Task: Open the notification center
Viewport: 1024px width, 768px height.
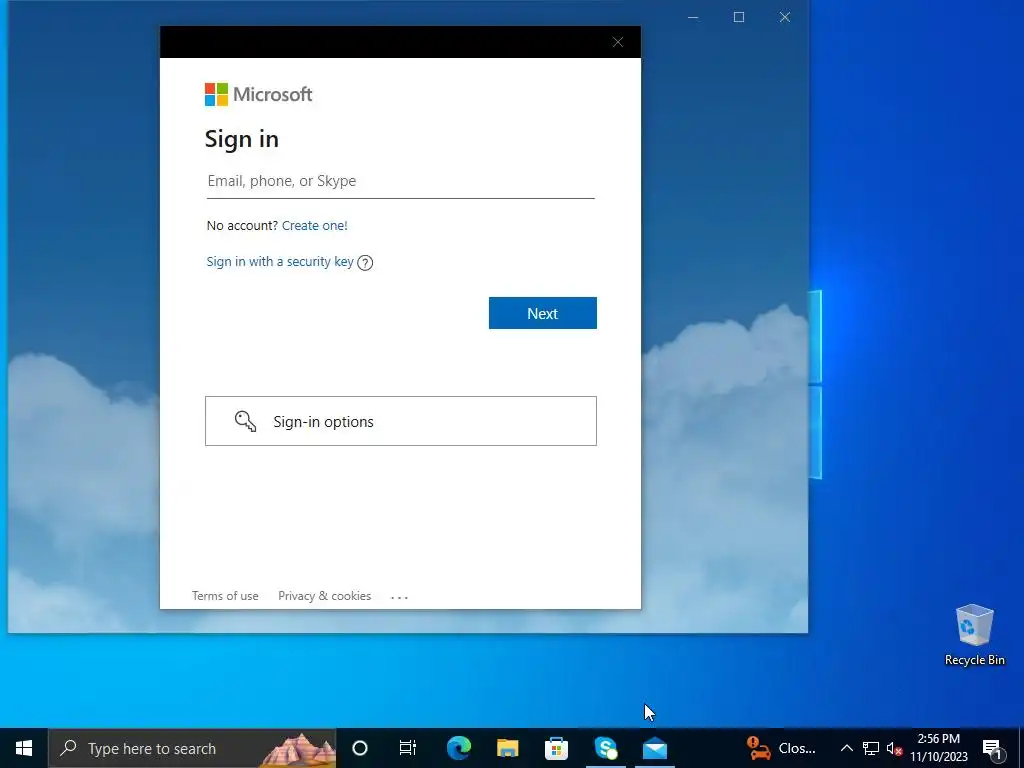Action: point(991,748)
